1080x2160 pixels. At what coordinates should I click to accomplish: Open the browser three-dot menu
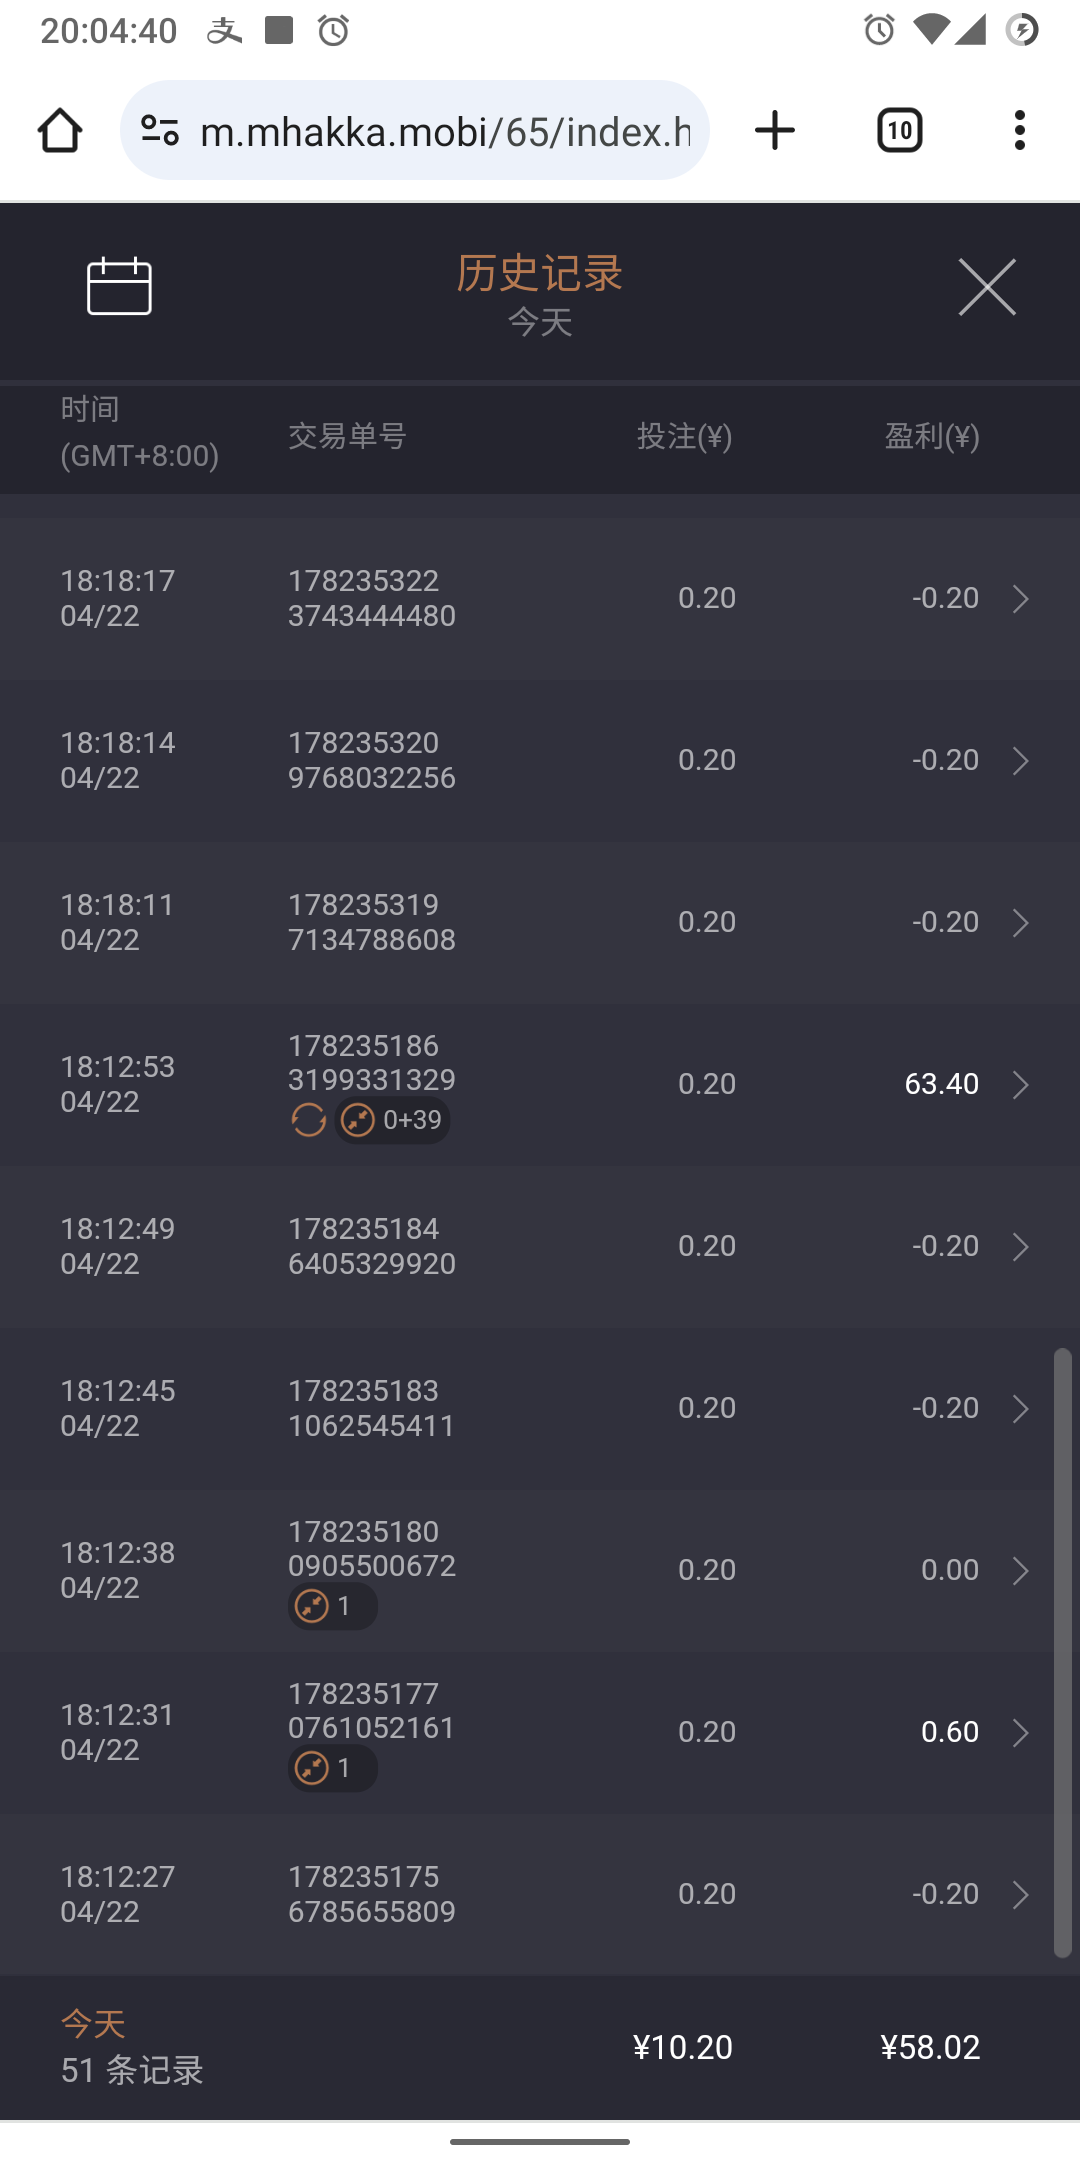(x=1019, y=131)
